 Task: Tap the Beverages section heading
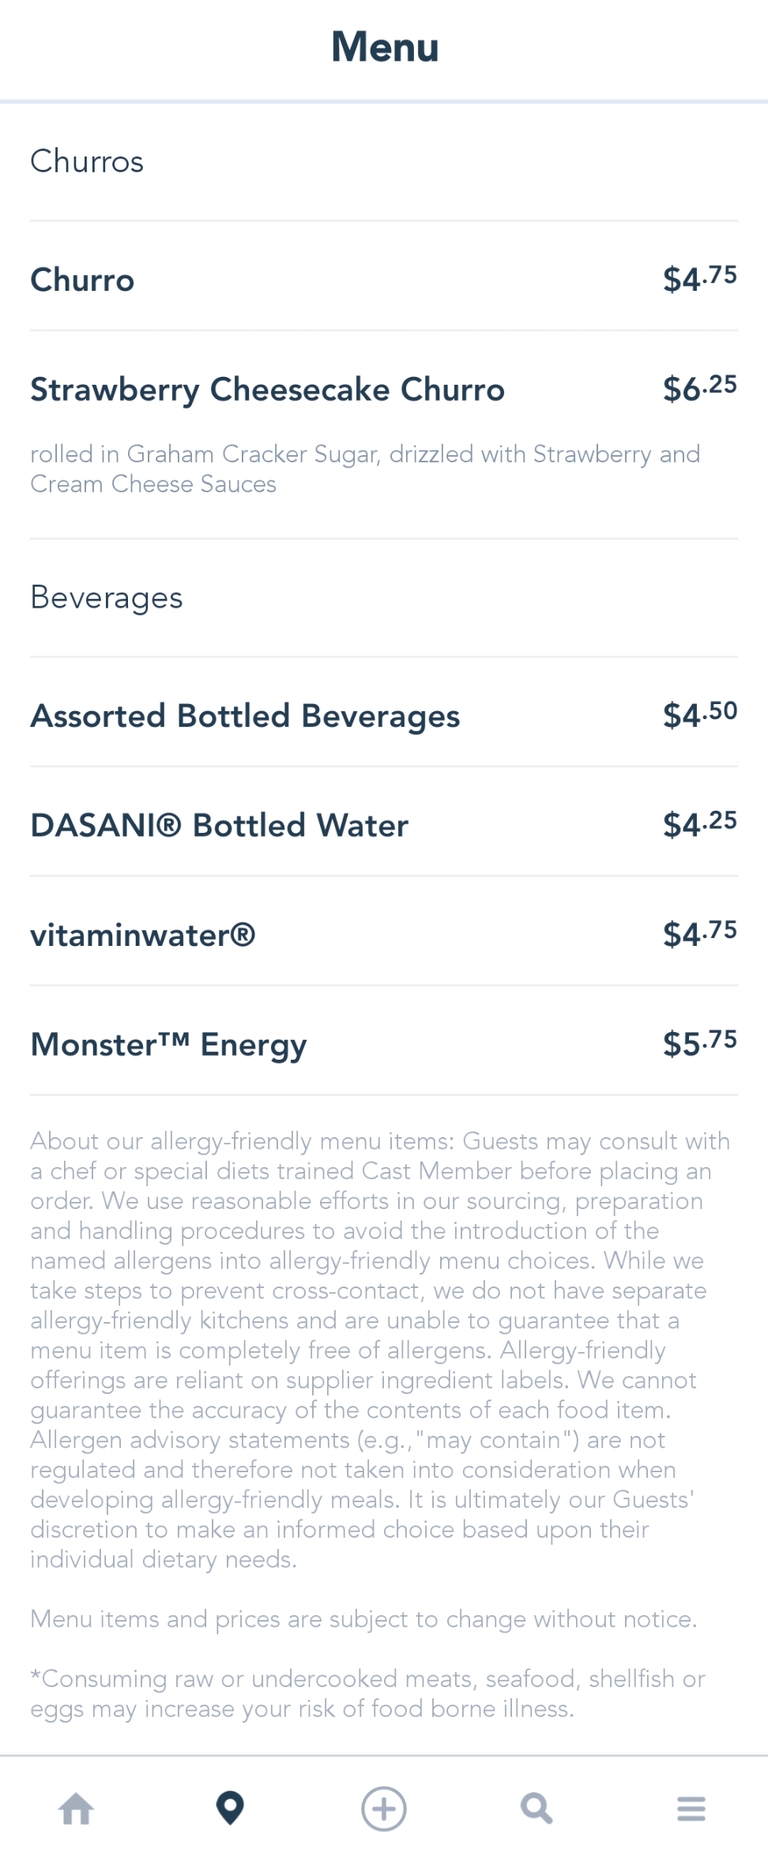pyautogui.click(x=106, y=597)
